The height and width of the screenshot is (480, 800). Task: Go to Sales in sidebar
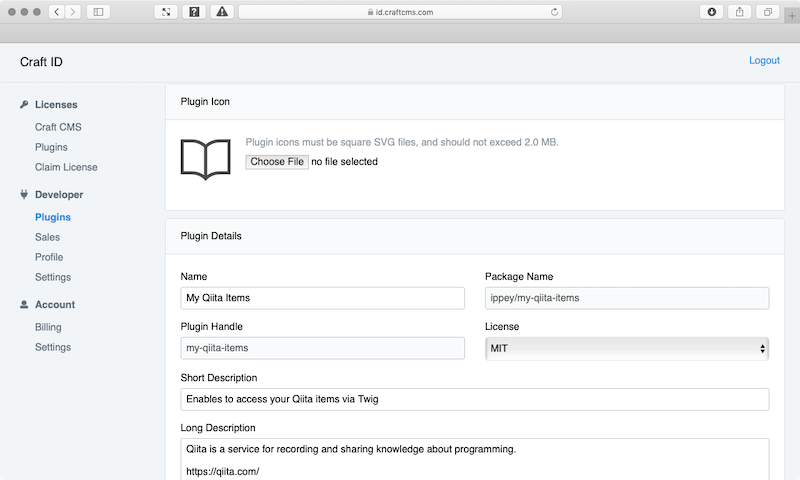click(47, 237)
